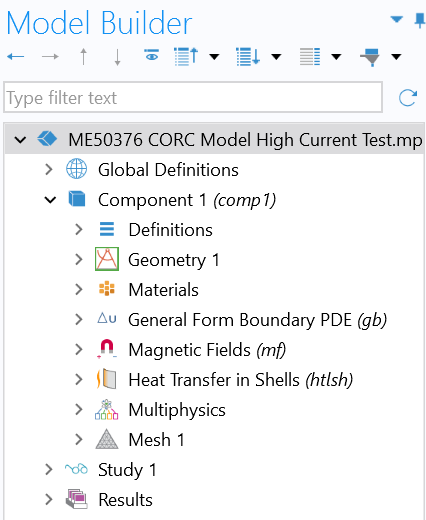Select the Results node
The image size is (426, 520).
coord(125,500)
